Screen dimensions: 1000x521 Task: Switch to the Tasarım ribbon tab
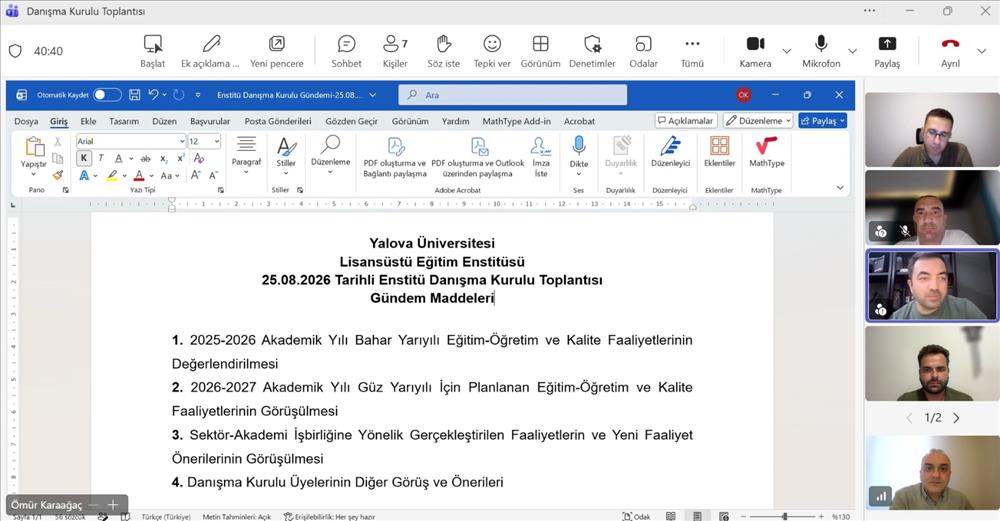tap(124, 121)
